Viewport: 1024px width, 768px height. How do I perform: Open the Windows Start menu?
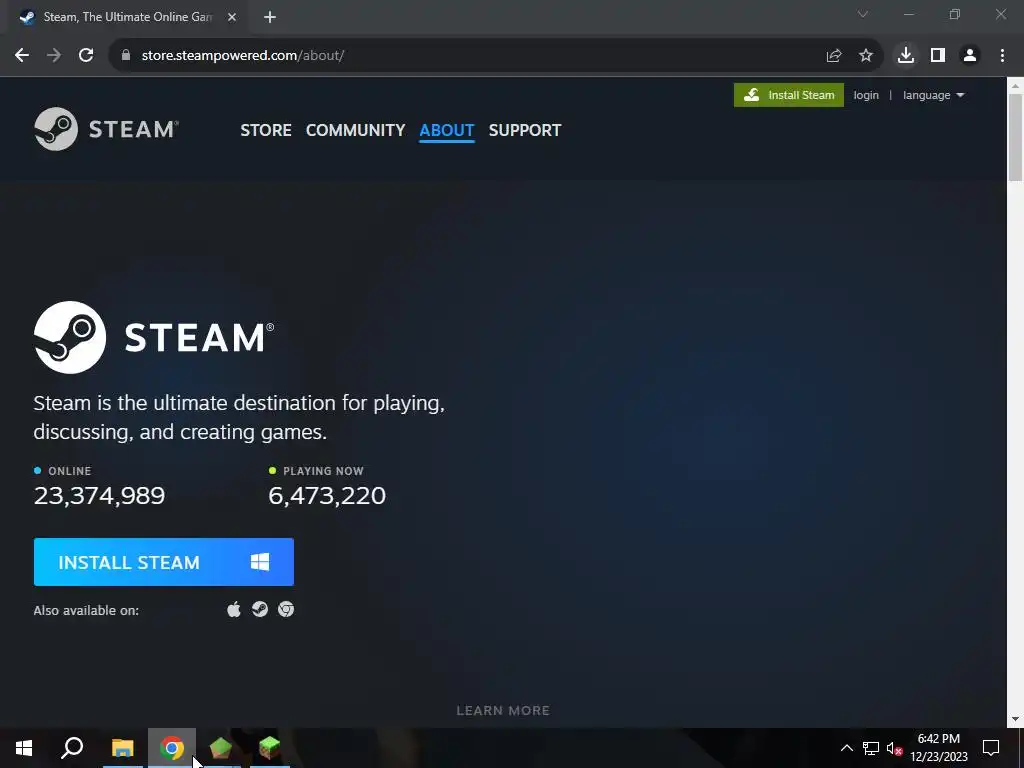coord(24,748)
